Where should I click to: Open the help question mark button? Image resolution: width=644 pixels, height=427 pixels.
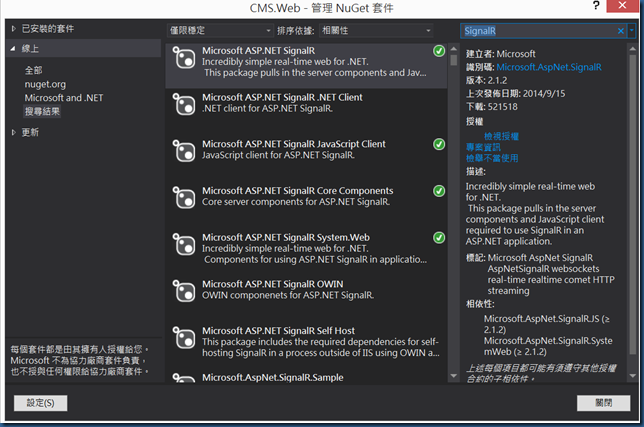pos(596,5)
